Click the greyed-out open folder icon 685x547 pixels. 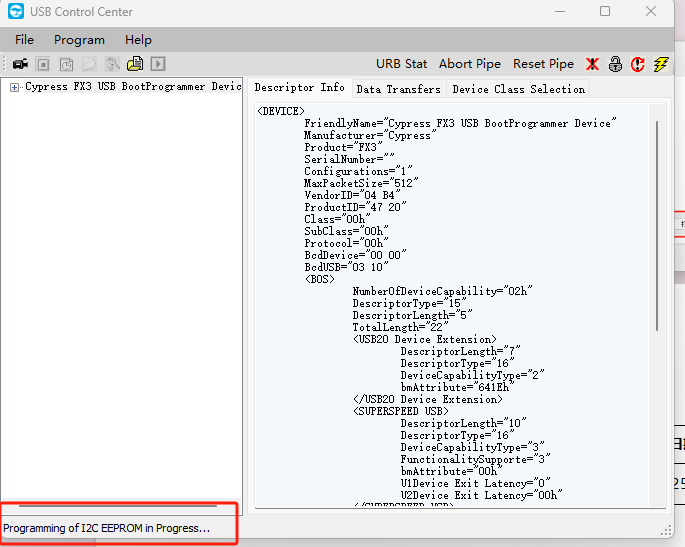89,65
